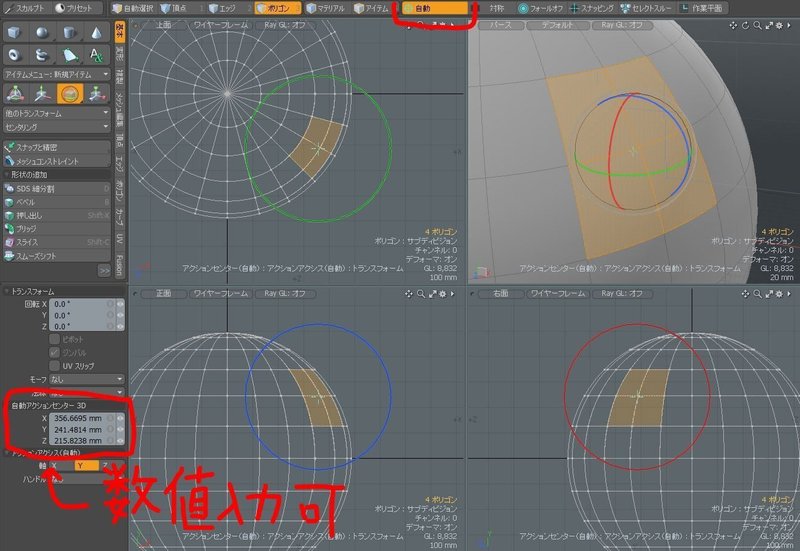Select the Cone primitive tool
Image resolution: width=800 pixels, height=551 pixels.
(96, 32)
